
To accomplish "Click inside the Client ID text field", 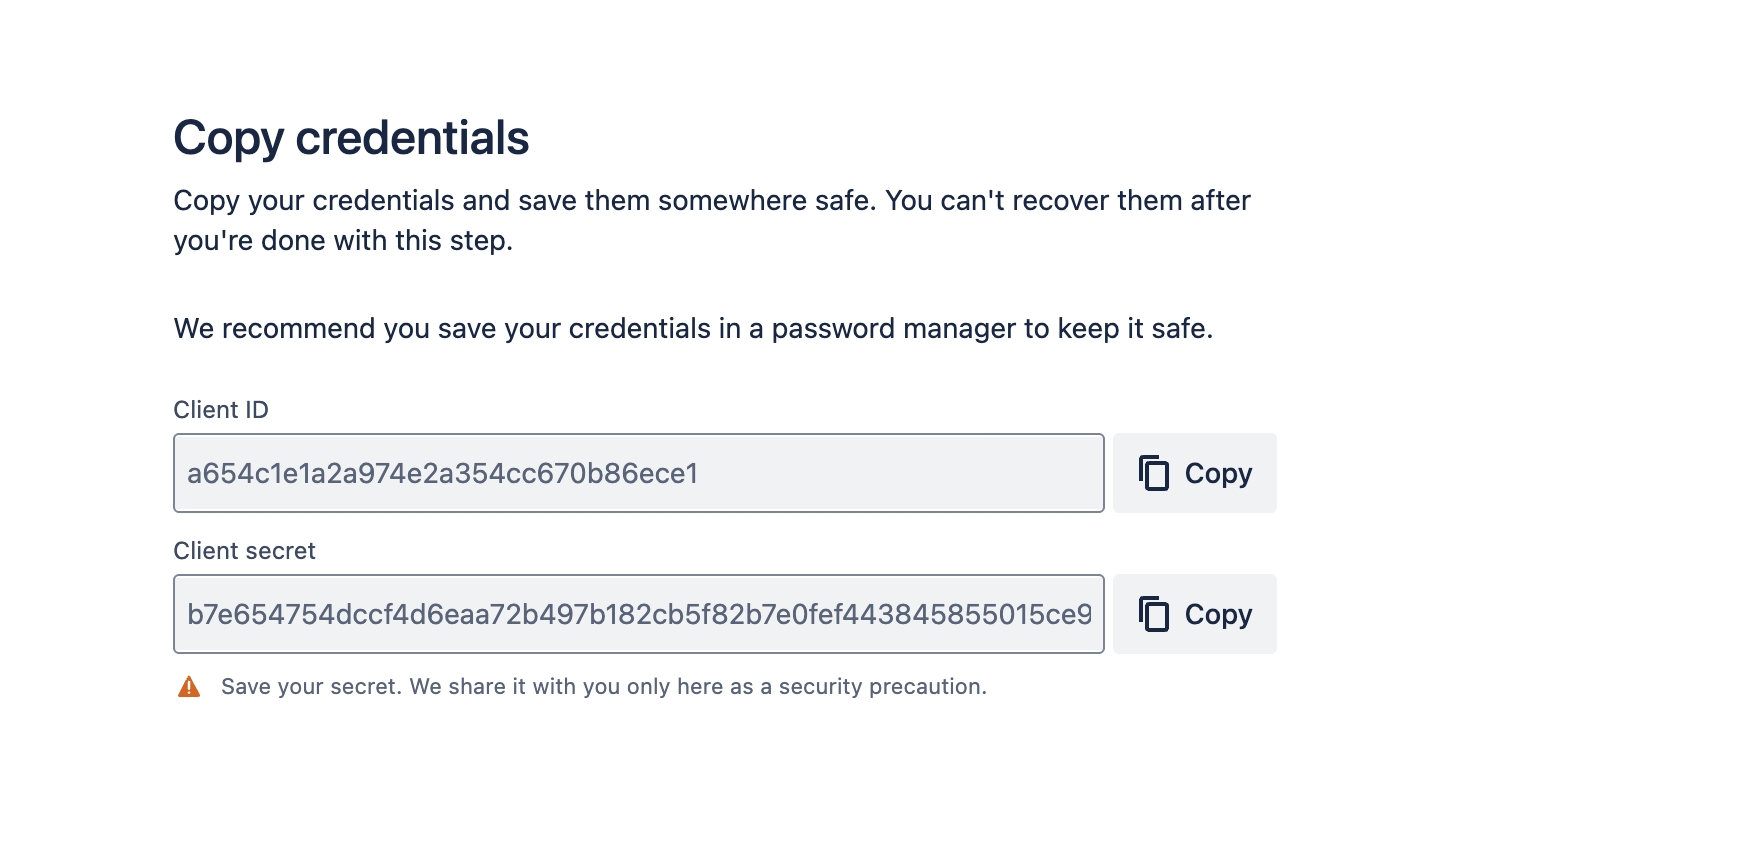I will click(639, 473).
